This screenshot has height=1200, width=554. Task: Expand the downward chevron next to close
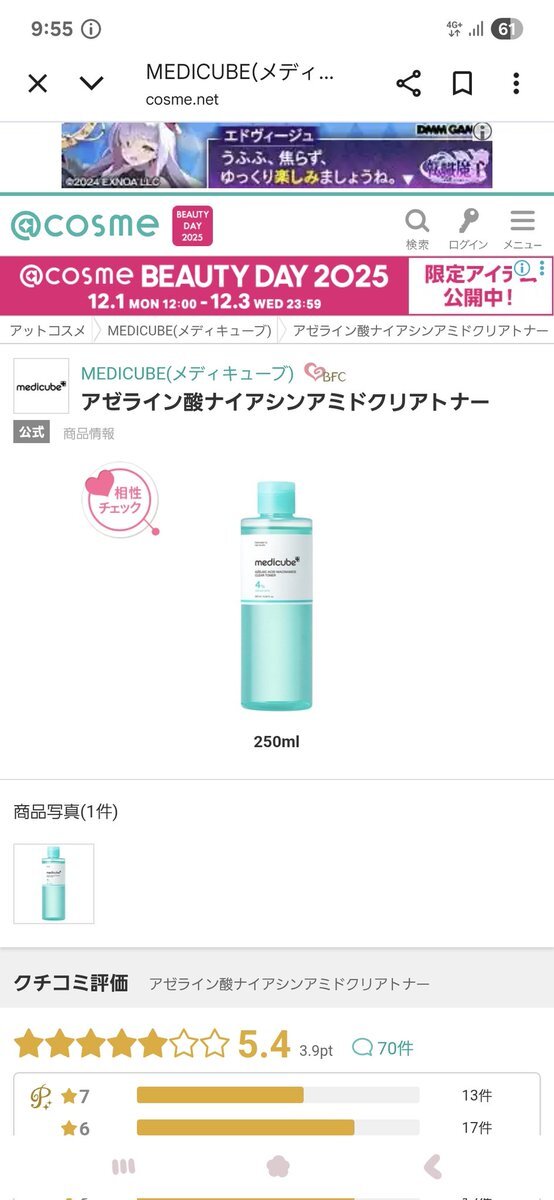click(x=92, y=84)
